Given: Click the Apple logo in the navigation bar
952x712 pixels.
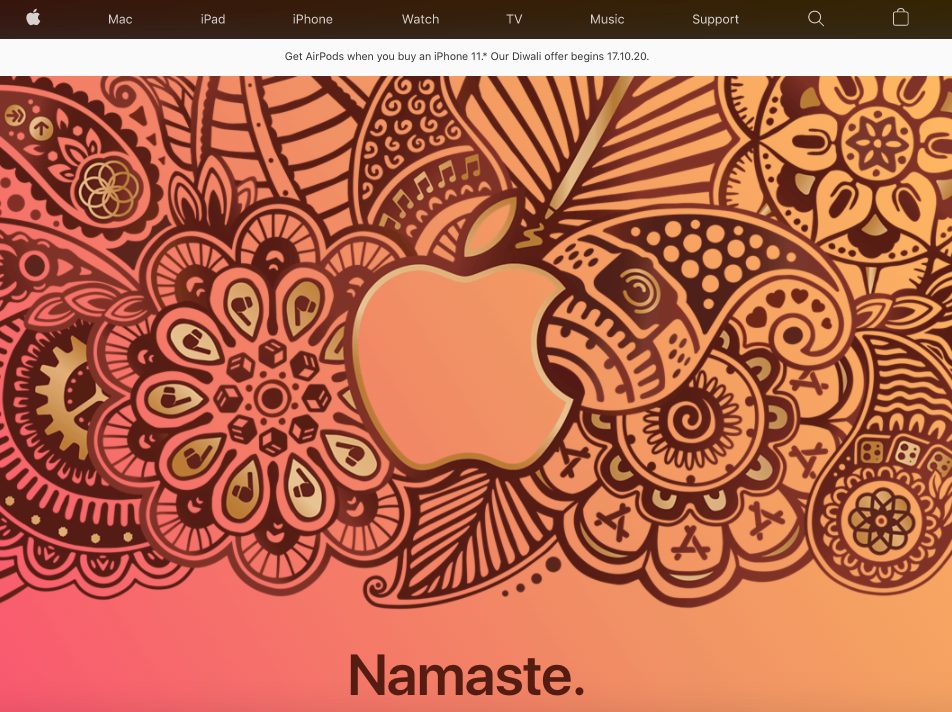Looking at the screenshot, I should 33,18.
